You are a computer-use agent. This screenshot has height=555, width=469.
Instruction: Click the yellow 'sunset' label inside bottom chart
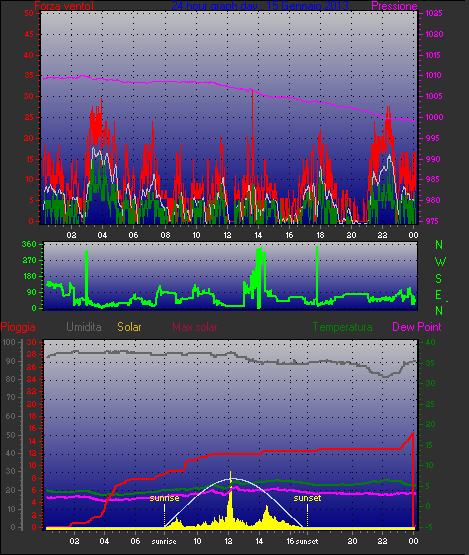[307, 498]
